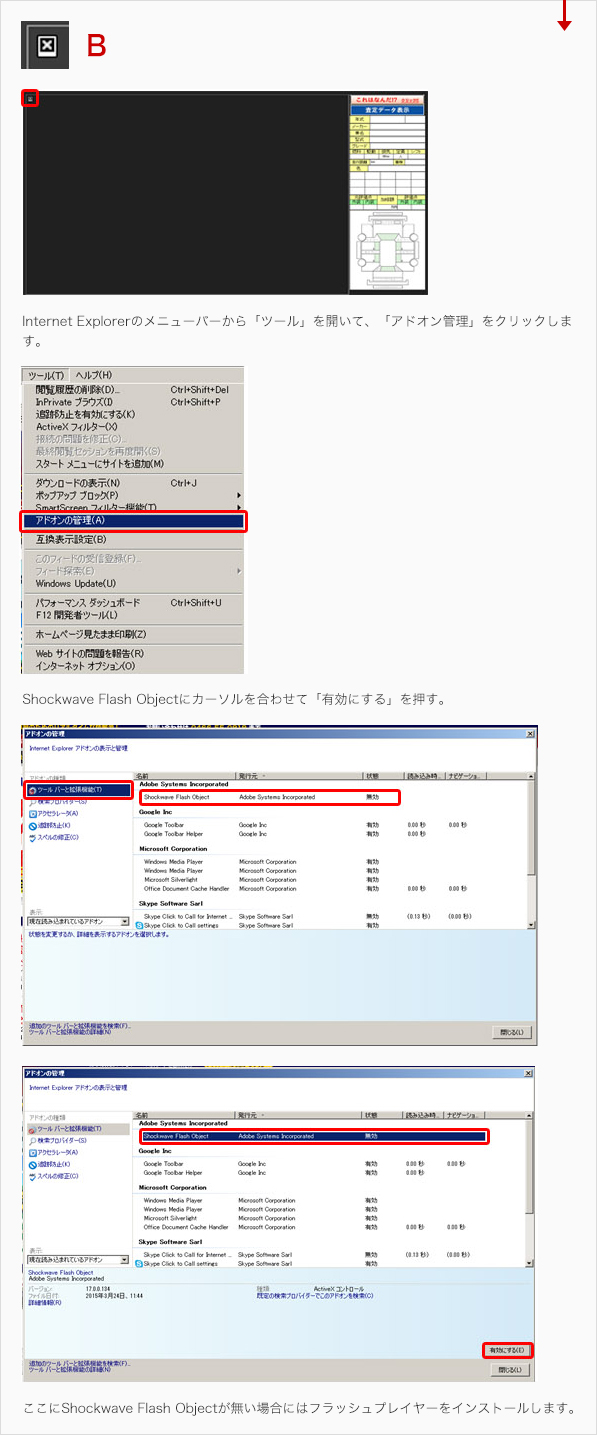Click 閉じる(L) in dialog without 有効にする button
The height and width of the screenshot is (1435, 597).
tap(513, 1032)
